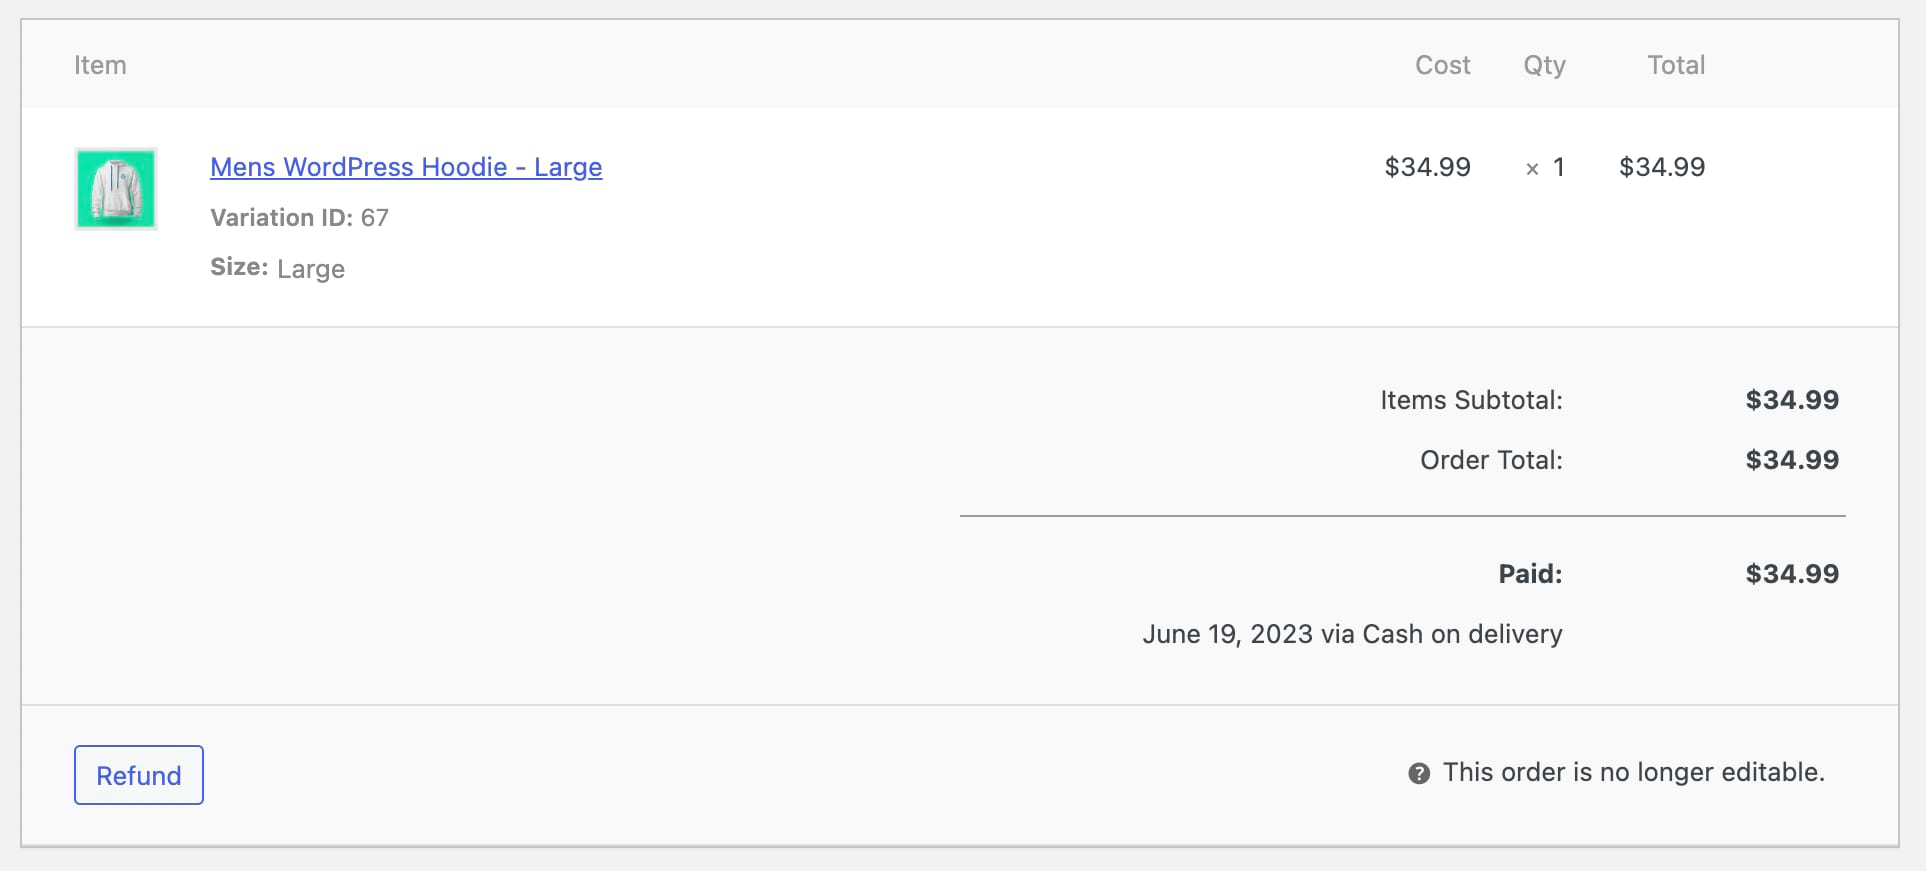Select the Paid amount of $34.99
The image size is (1926, 871).
1792,573
